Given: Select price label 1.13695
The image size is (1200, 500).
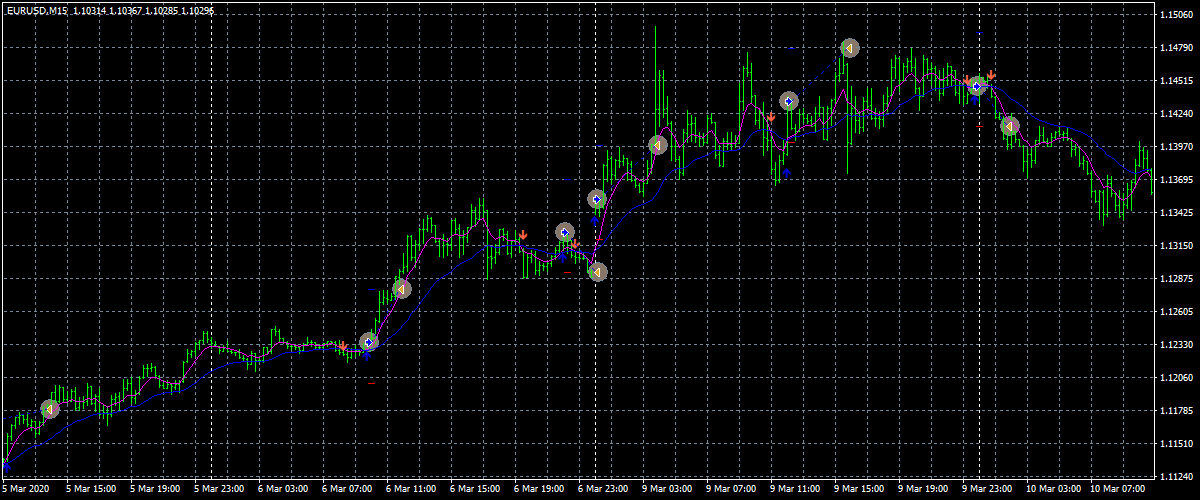Looking at the screenshot, I should click(x=1176, y=180).
